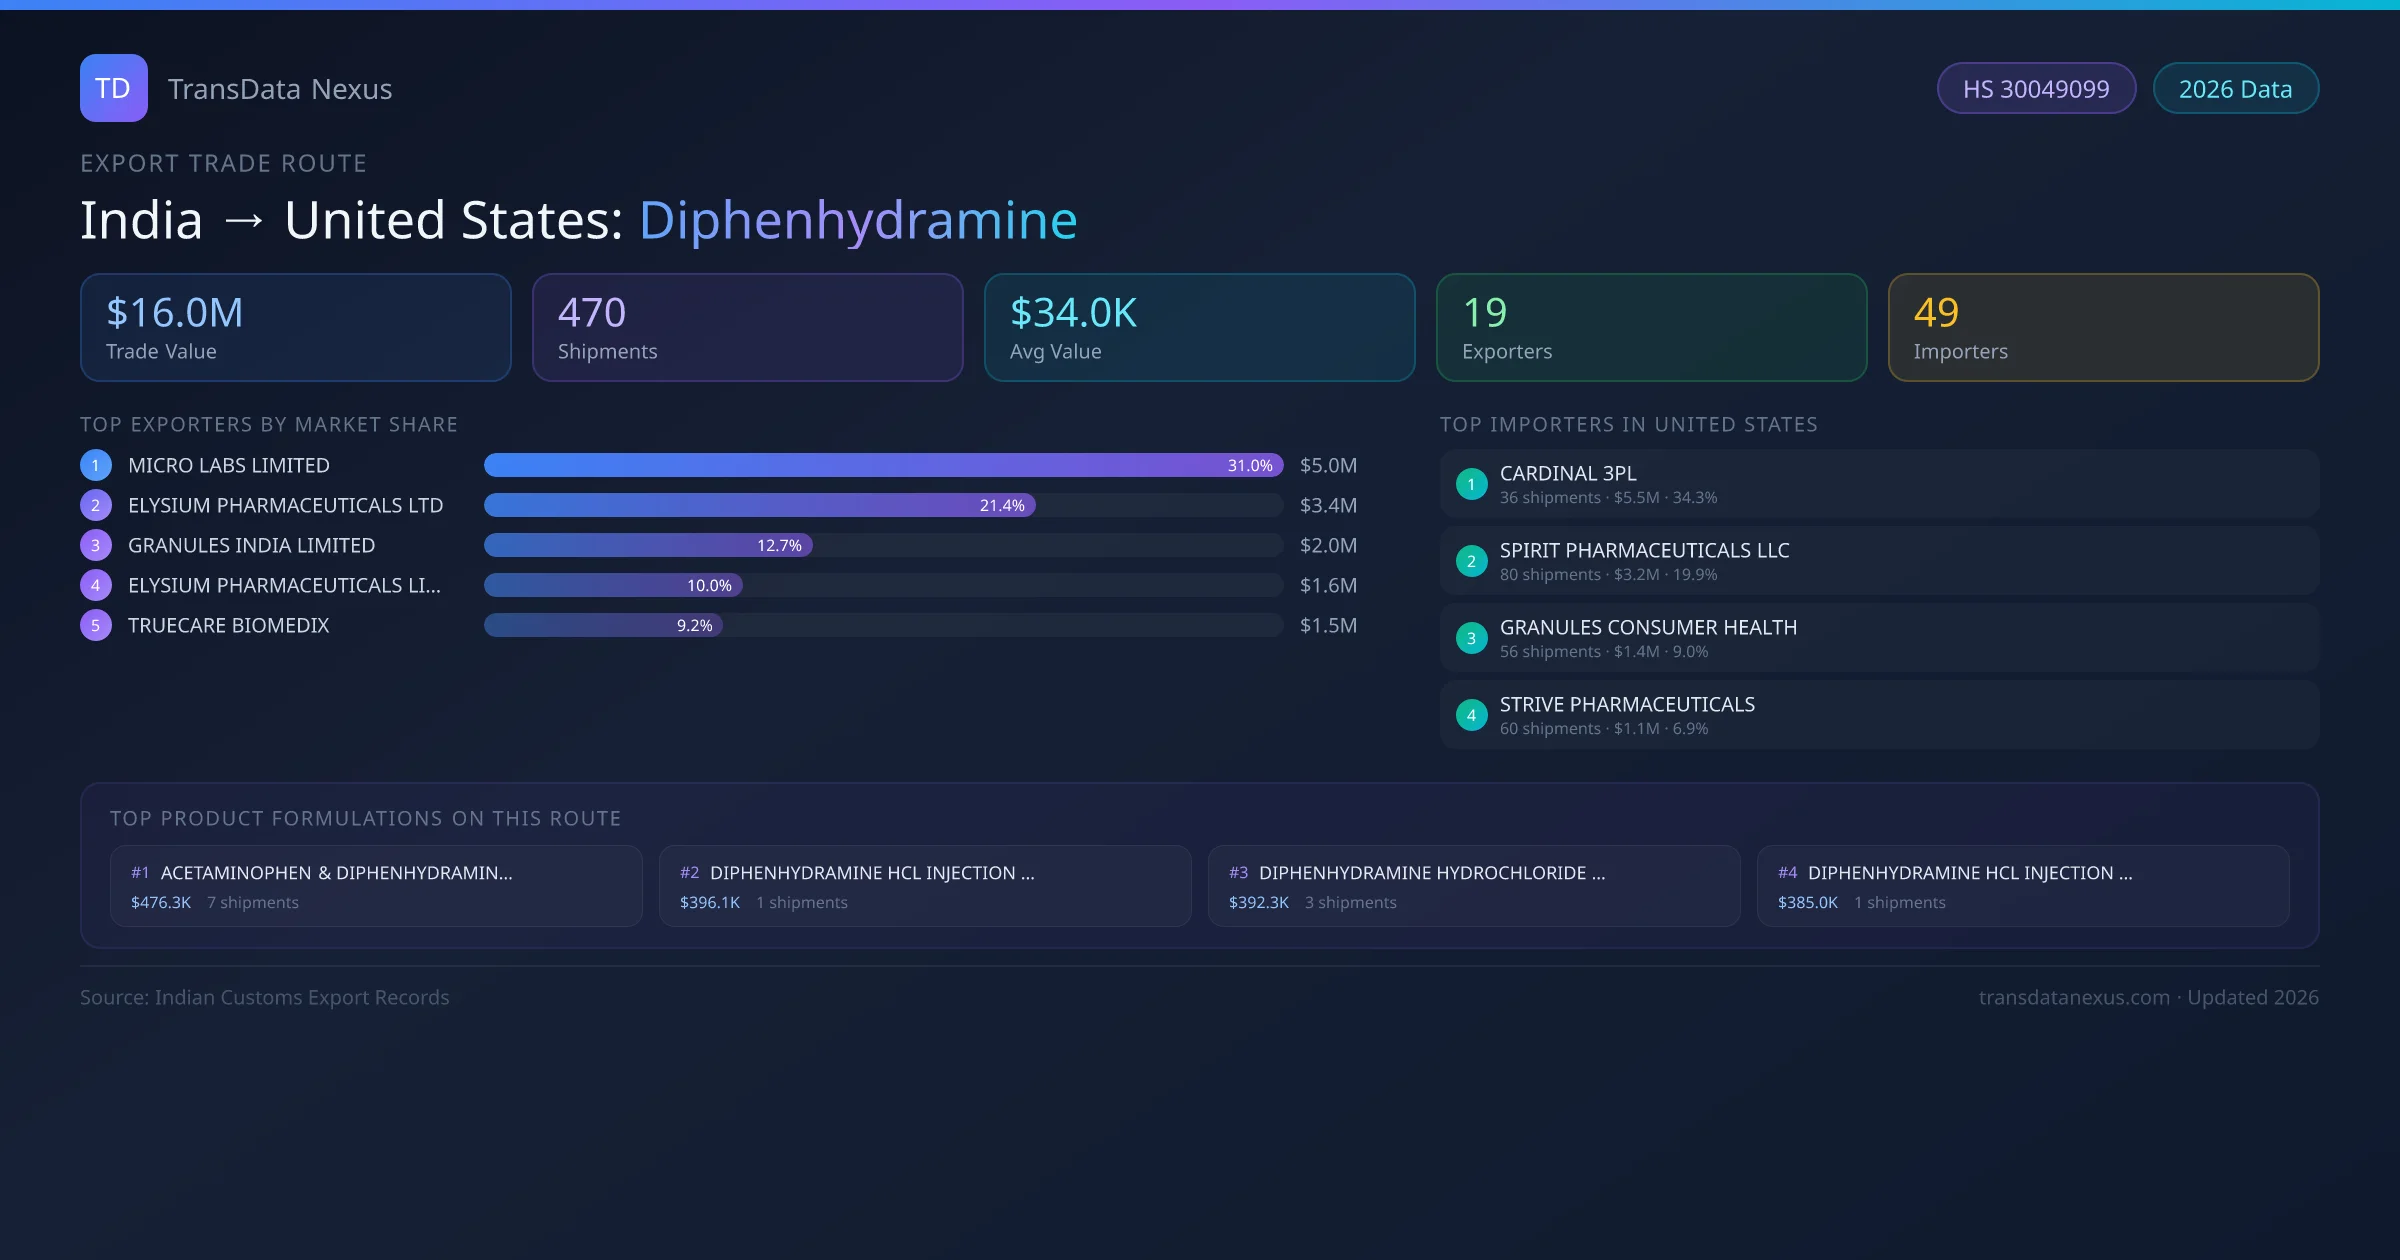Click badge 4 beside STRIVE PHARMACEUTICALS
This screenshot has width=2400, height=1260.
(1471, 715)
